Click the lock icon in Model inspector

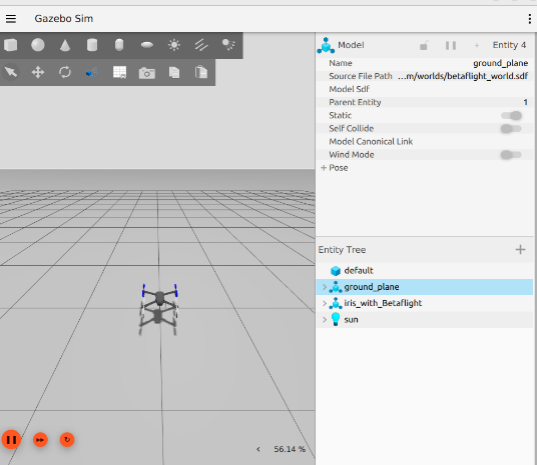tap(424, 45)
